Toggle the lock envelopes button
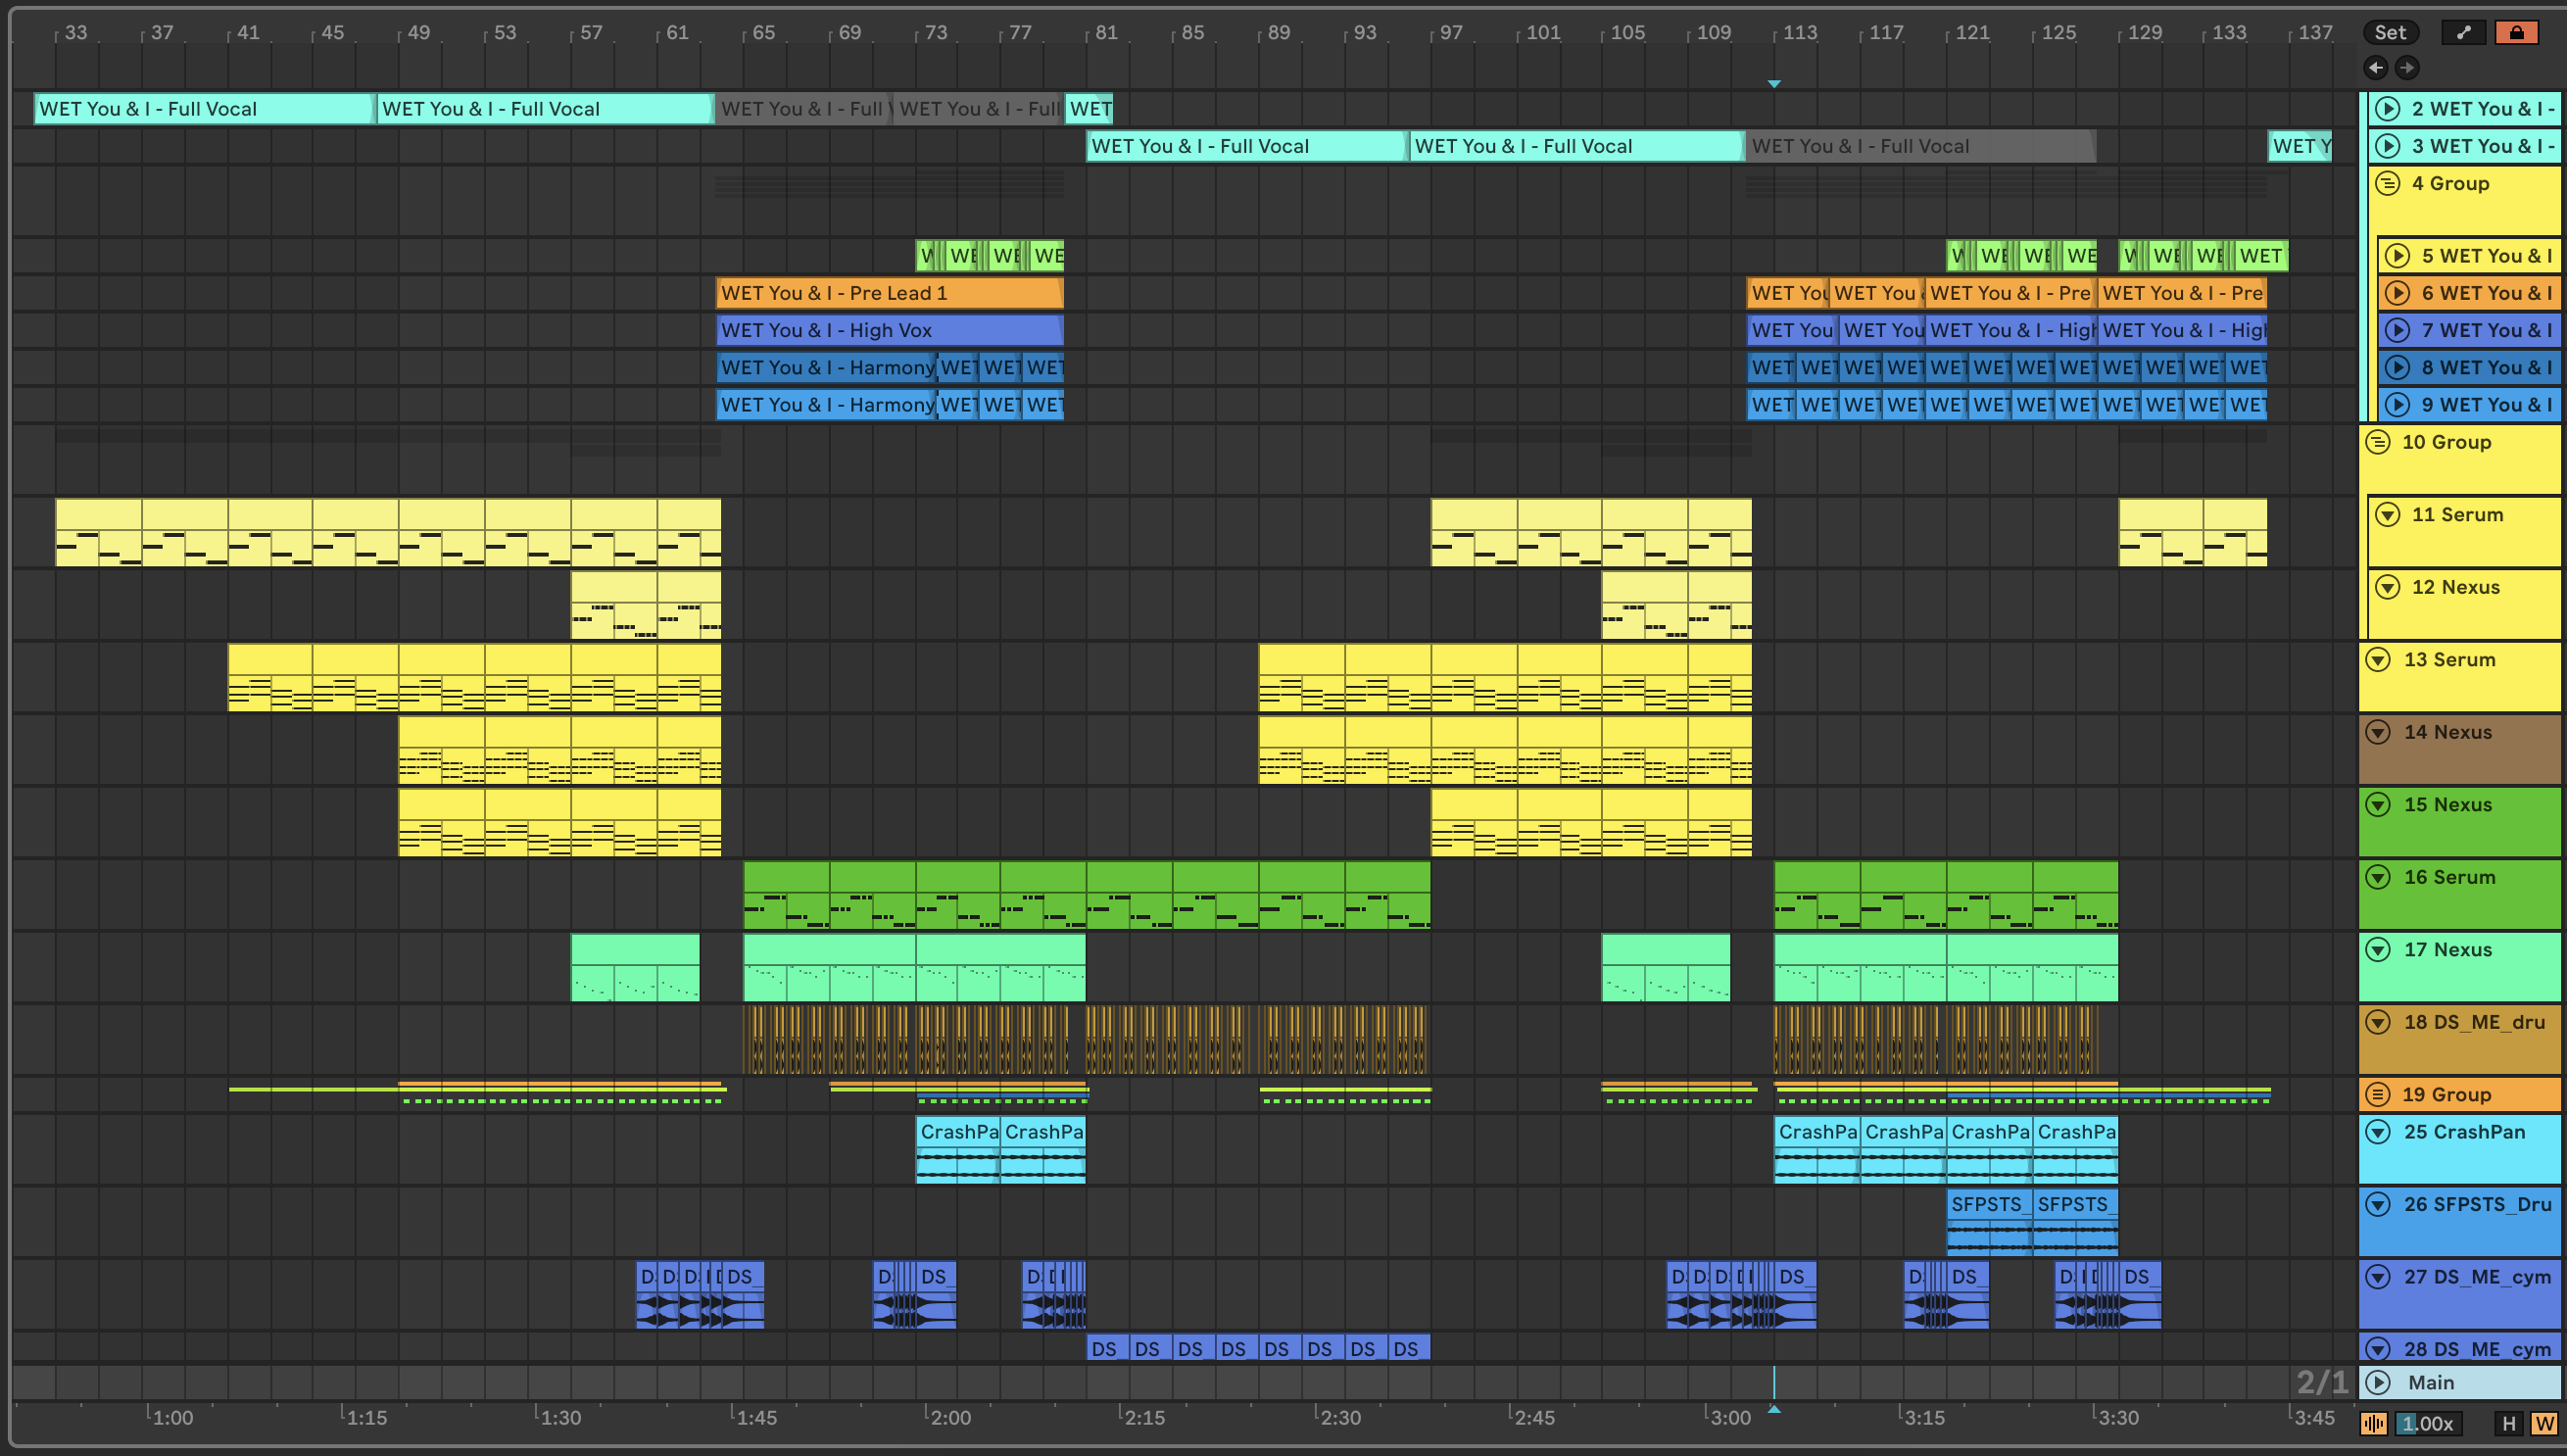 2516,32
